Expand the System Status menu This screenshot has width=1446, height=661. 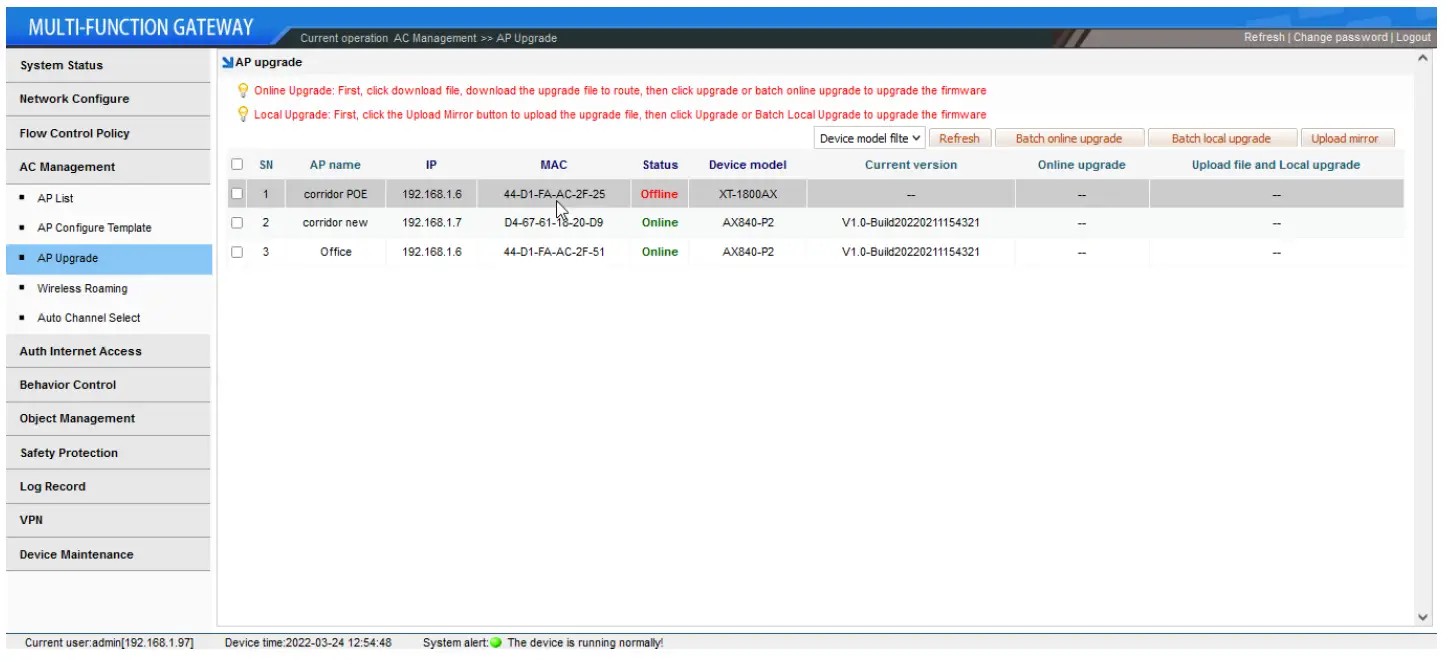tap(108, 65)
